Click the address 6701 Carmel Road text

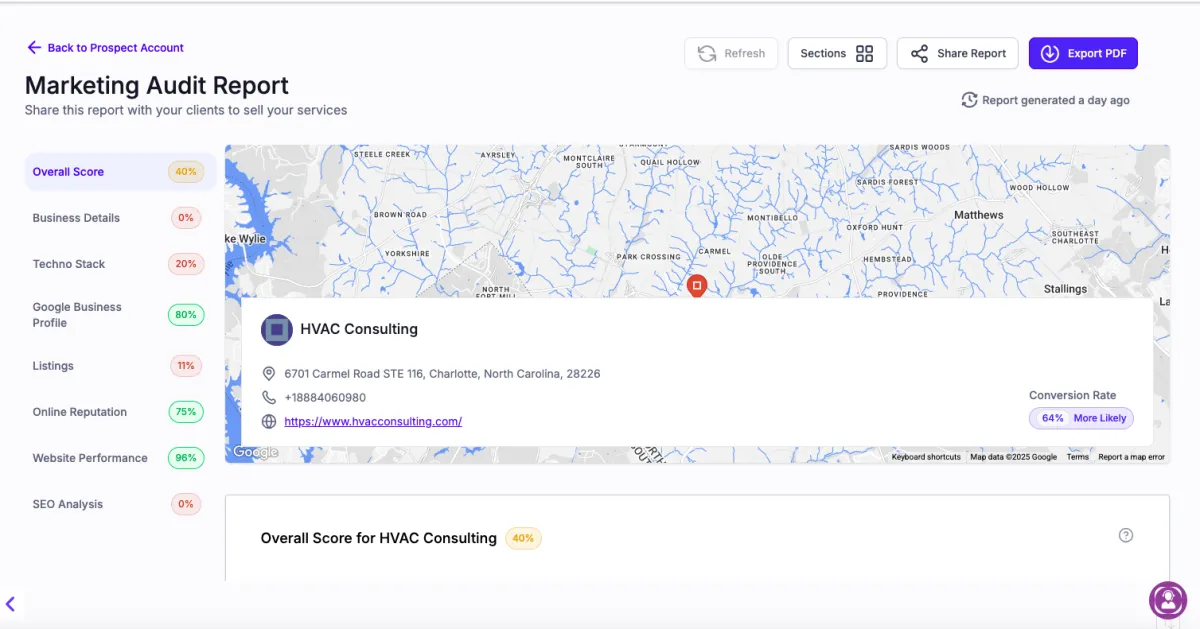[x=442, y=374]
